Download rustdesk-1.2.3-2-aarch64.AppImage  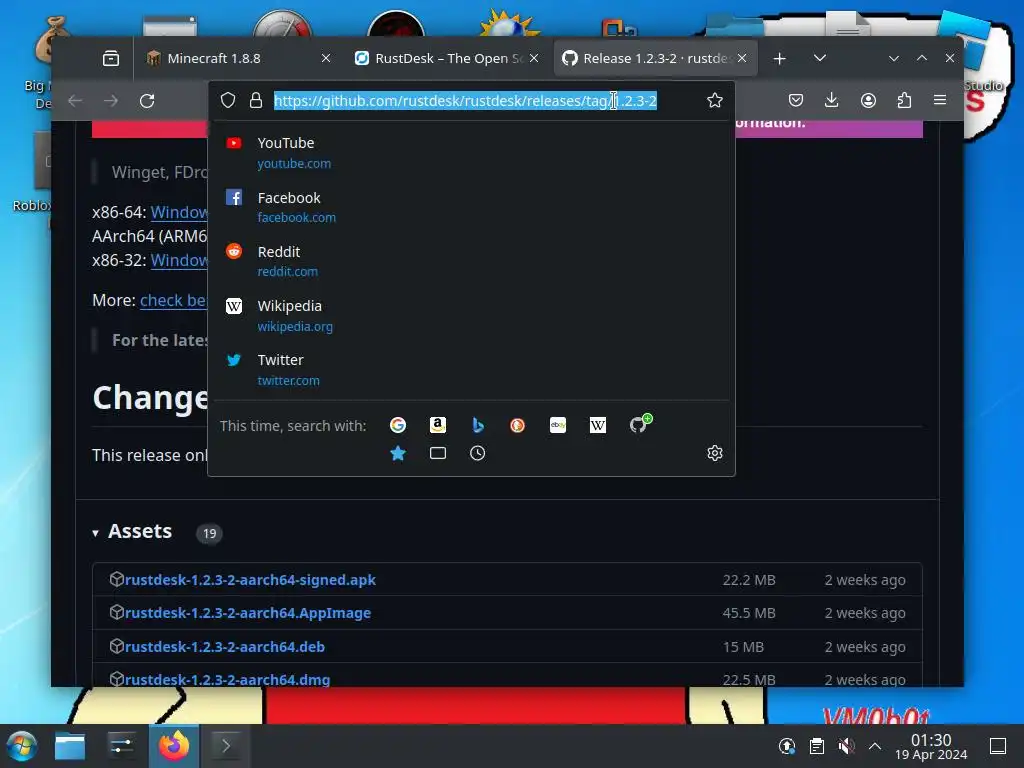point(248,613)
